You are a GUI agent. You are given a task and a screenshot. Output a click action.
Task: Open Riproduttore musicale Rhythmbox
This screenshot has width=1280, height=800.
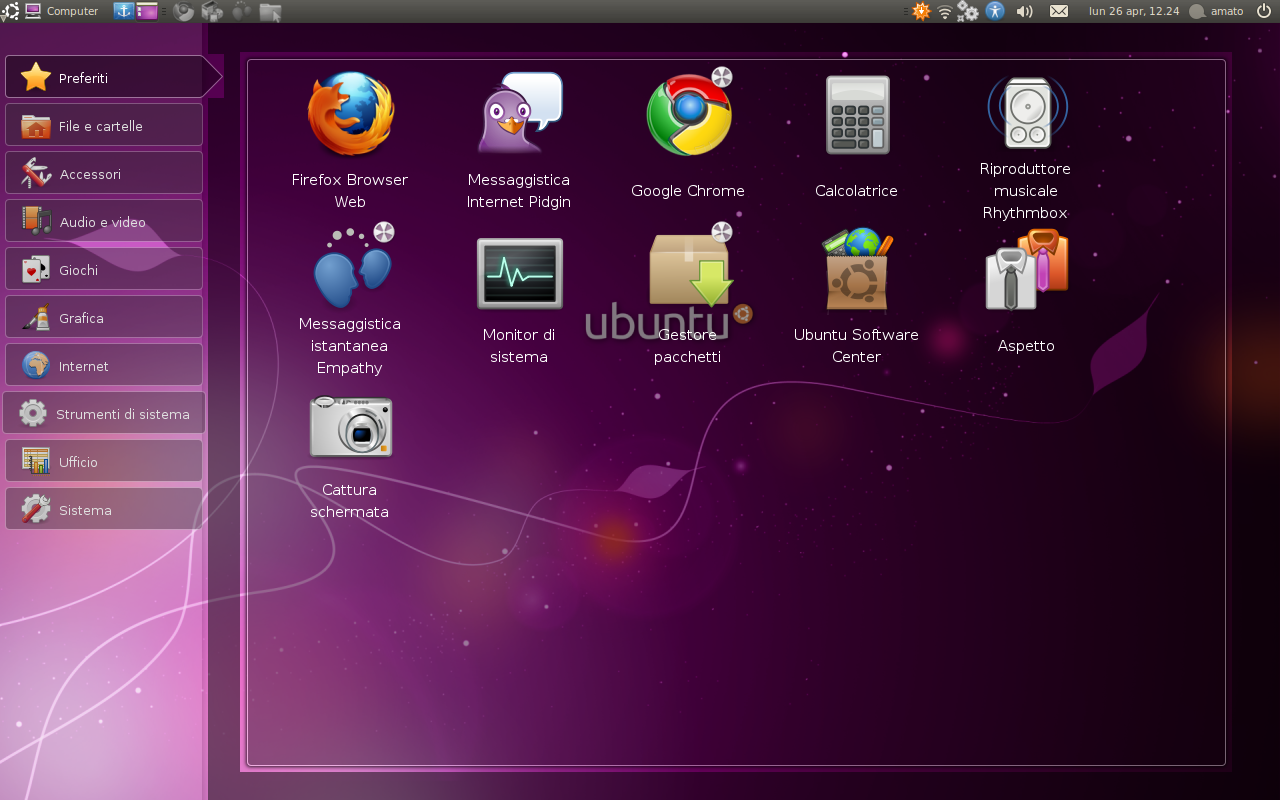(x=1025, y=110)
